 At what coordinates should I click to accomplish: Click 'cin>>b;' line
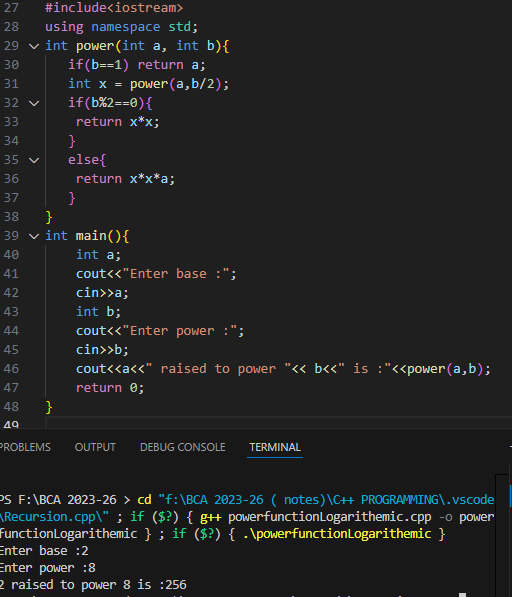pos(102,350)
